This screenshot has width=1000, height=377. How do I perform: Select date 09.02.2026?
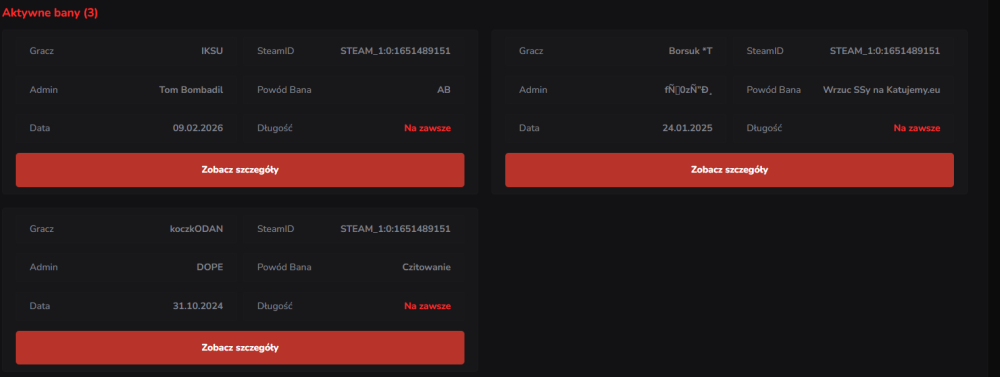[198, 128]
